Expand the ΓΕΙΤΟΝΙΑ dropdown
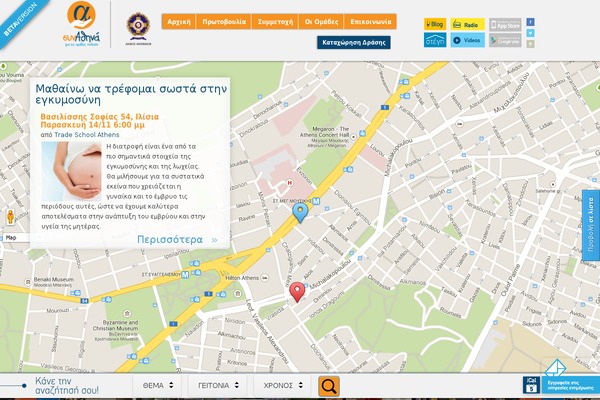The width and height of the screenshot is (600, 400). pos(218,385)
